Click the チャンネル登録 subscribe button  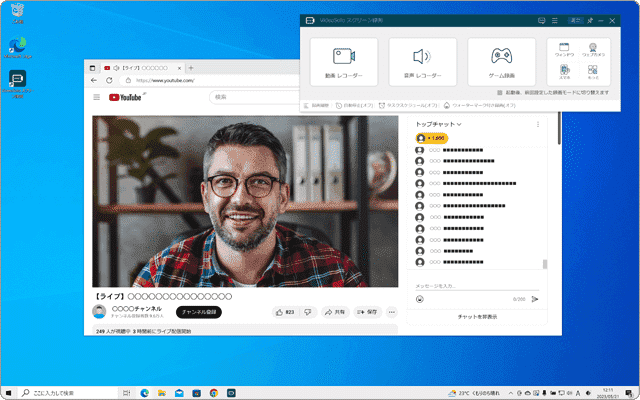coord(199,312)
